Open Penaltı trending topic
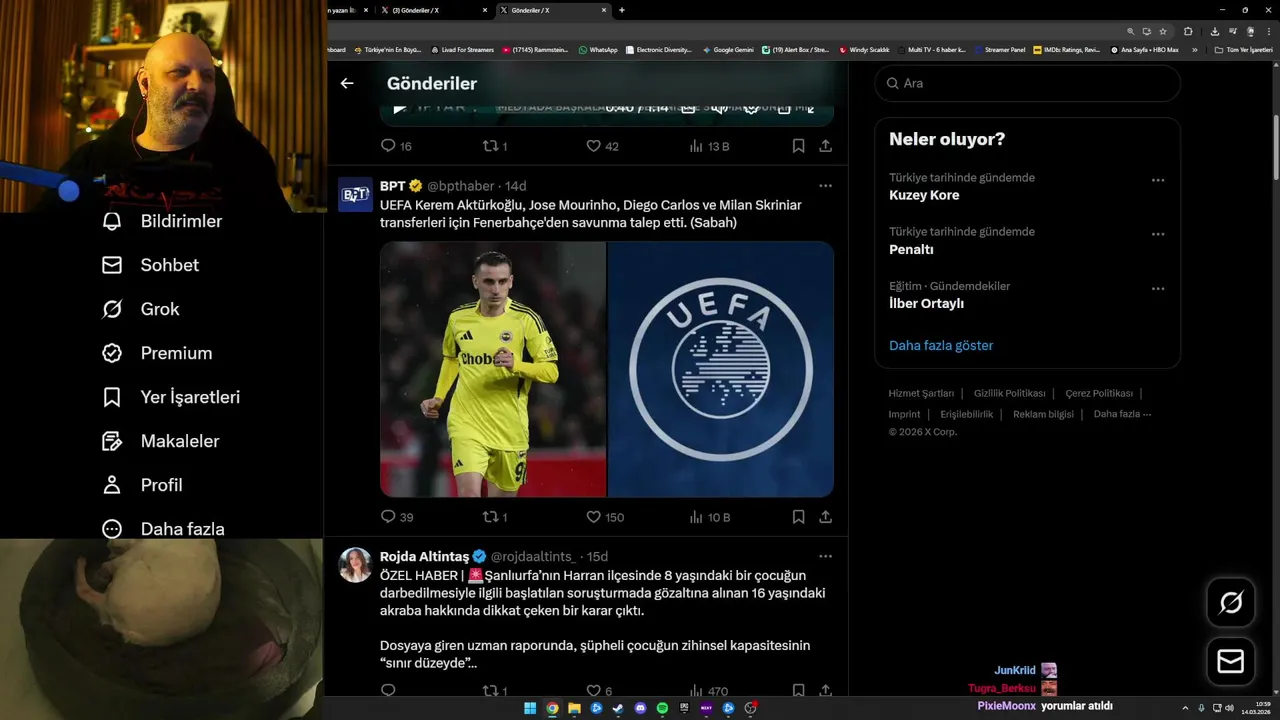1280x720 pixels. (x=911, y=249)
